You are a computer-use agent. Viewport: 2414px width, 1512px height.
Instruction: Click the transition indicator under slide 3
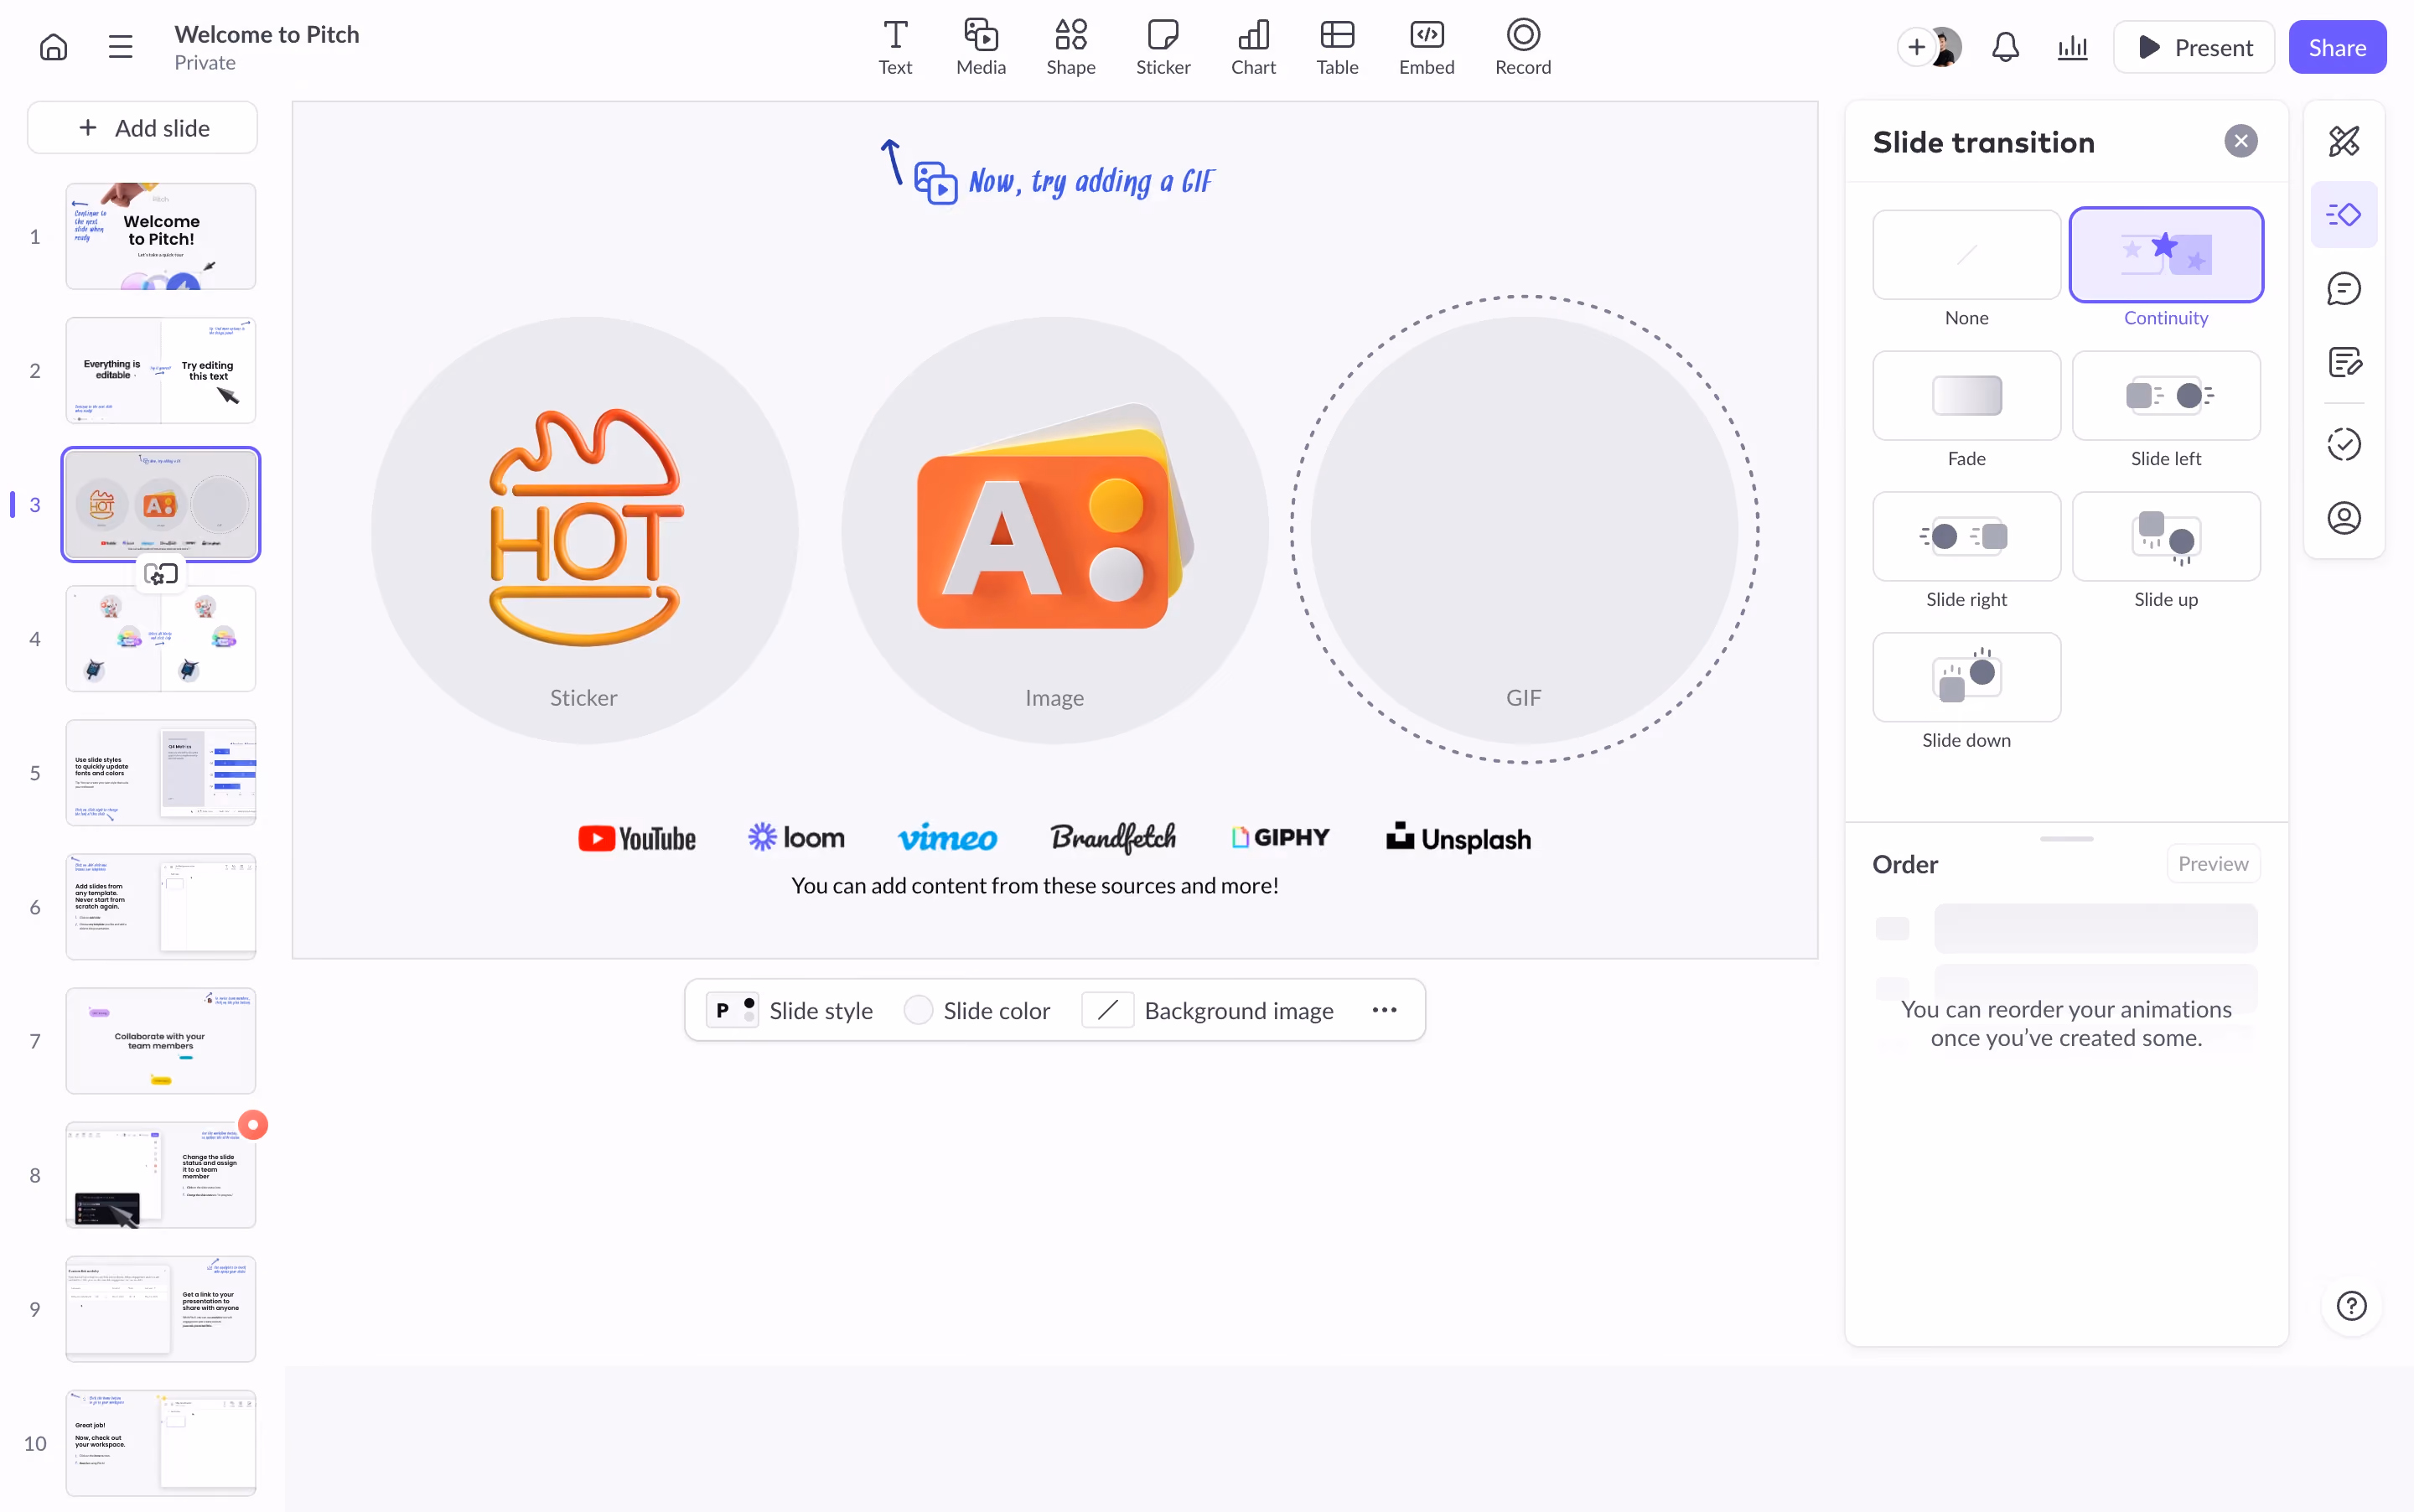tap(161, 575)
